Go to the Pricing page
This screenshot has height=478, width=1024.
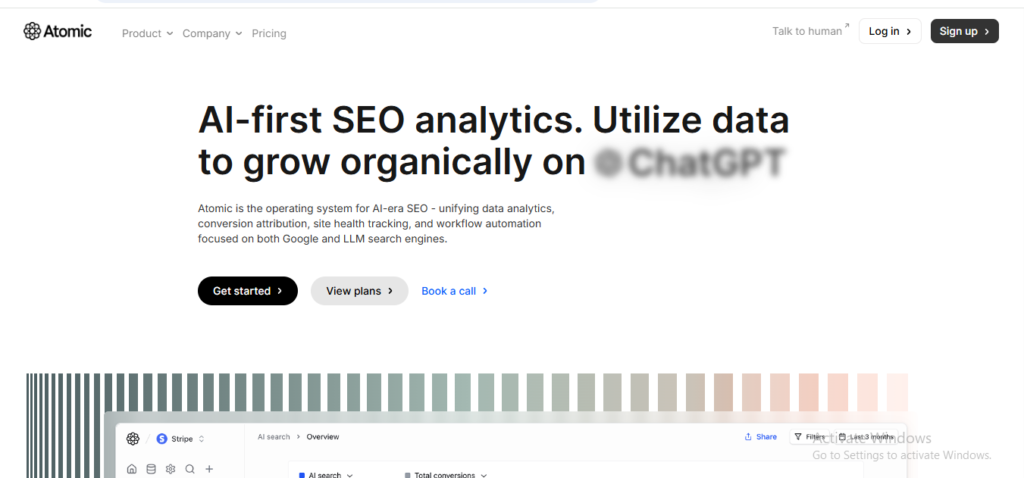pyautogui.click(x=269, y=33)
